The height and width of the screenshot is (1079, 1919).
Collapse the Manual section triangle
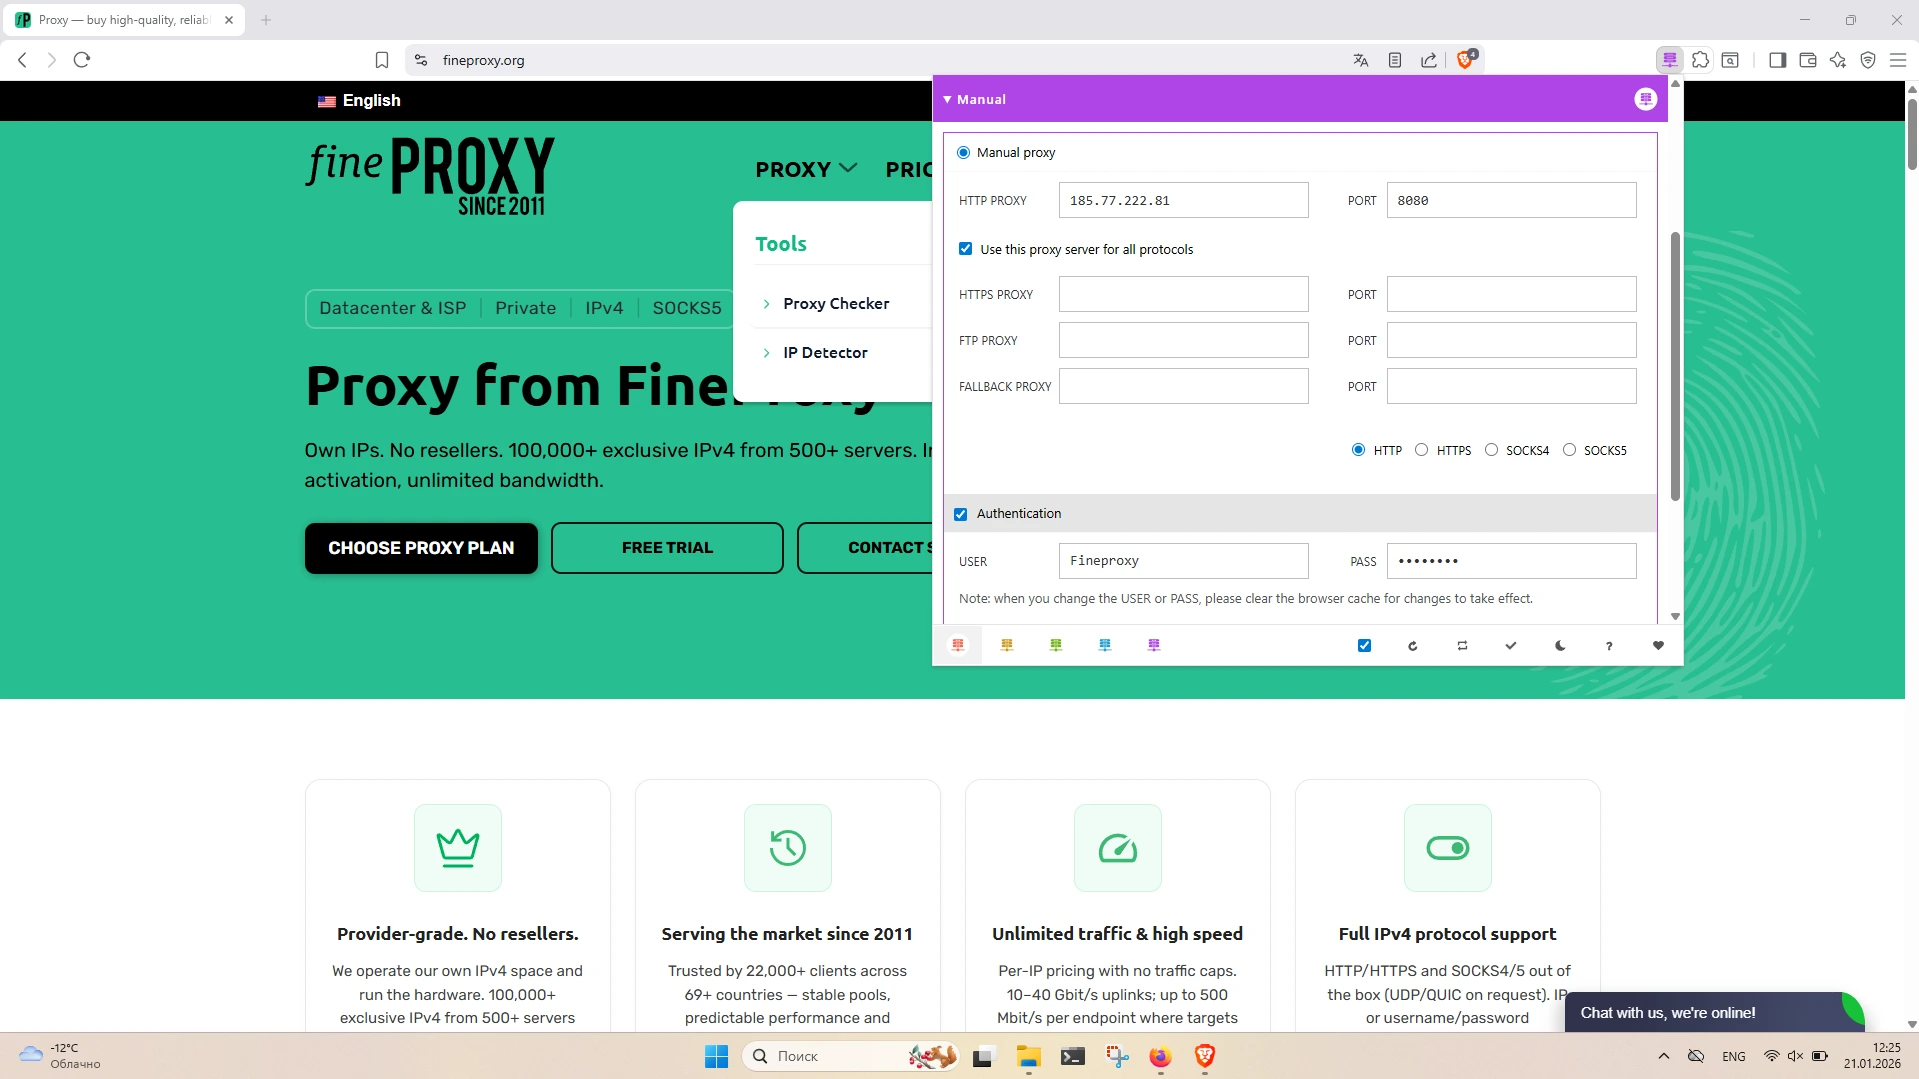coord(947,99)
